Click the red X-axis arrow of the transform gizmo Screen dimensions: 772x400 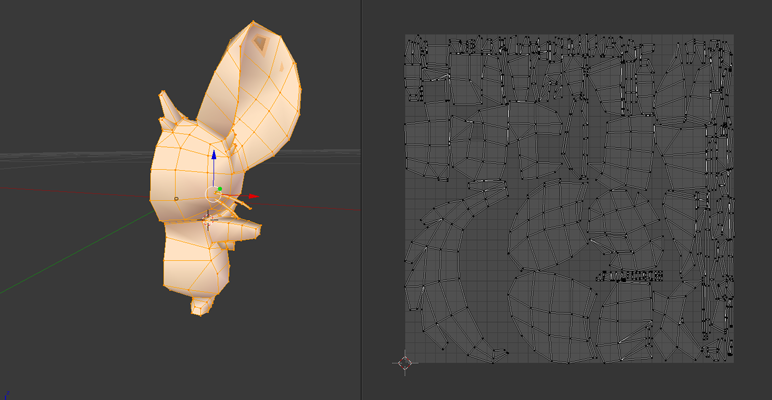[254, 196]
